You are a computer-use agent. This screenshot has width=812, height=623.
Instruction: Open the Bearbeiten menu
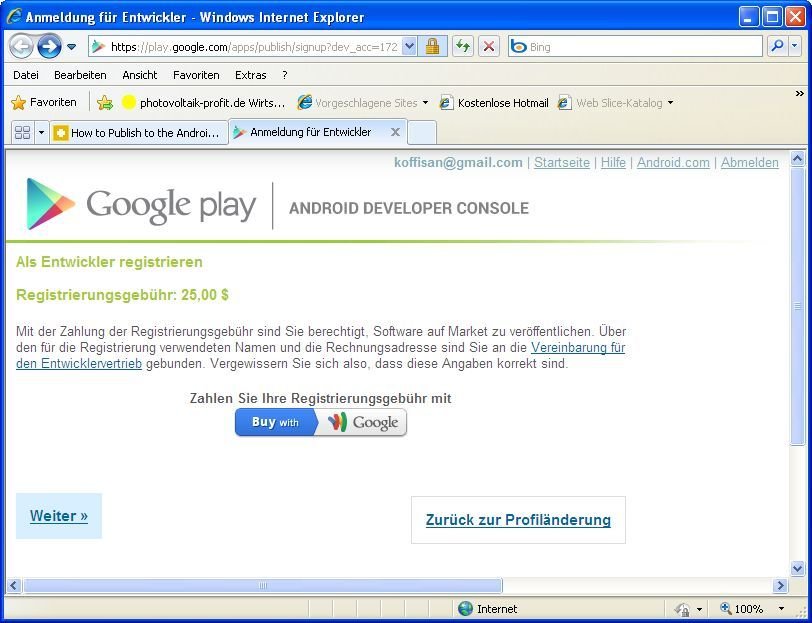click(80, 75)
